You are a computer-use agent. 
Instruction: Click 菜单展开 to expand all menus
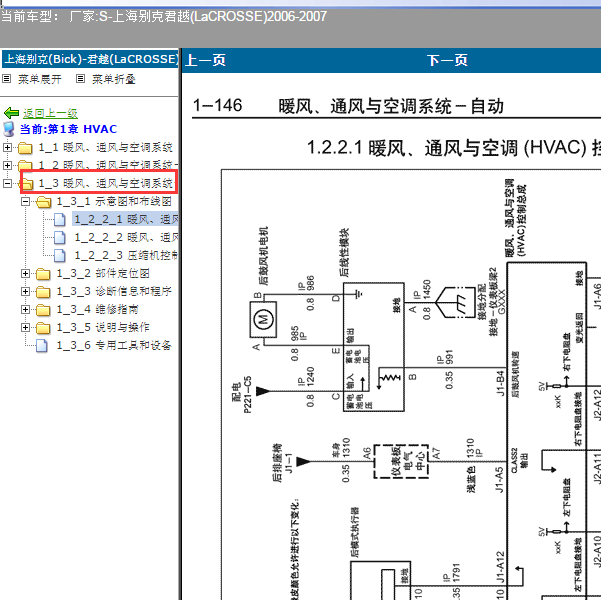click(x=40, y=79)
